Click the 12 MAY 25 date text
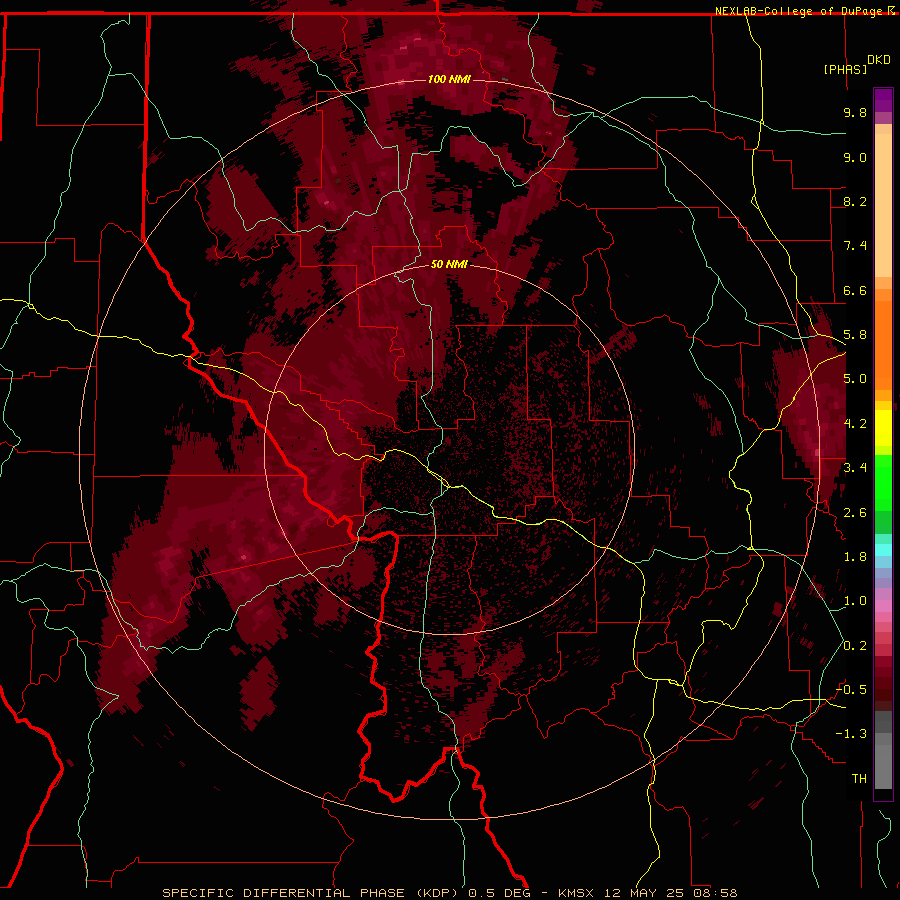This screenshot has height=900, width=900. pyautogui.click(x=642, y=893)
